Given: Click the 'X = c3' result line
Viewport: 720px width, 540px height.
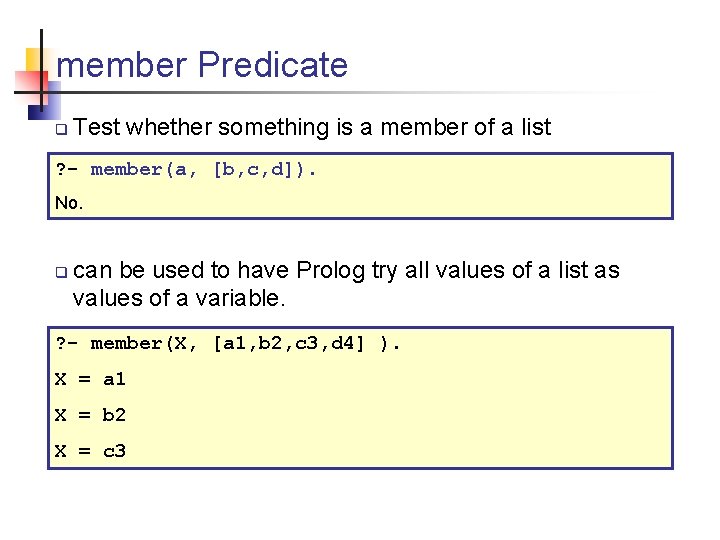Looking at the screenshot, I should click(90, 451).
